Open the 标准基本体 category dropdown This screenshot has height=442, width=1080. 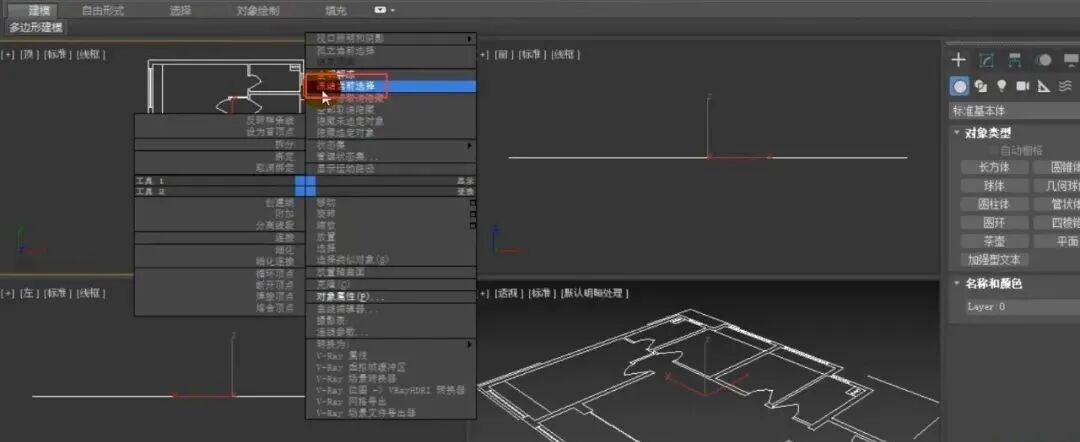(x=1014, y=111)
